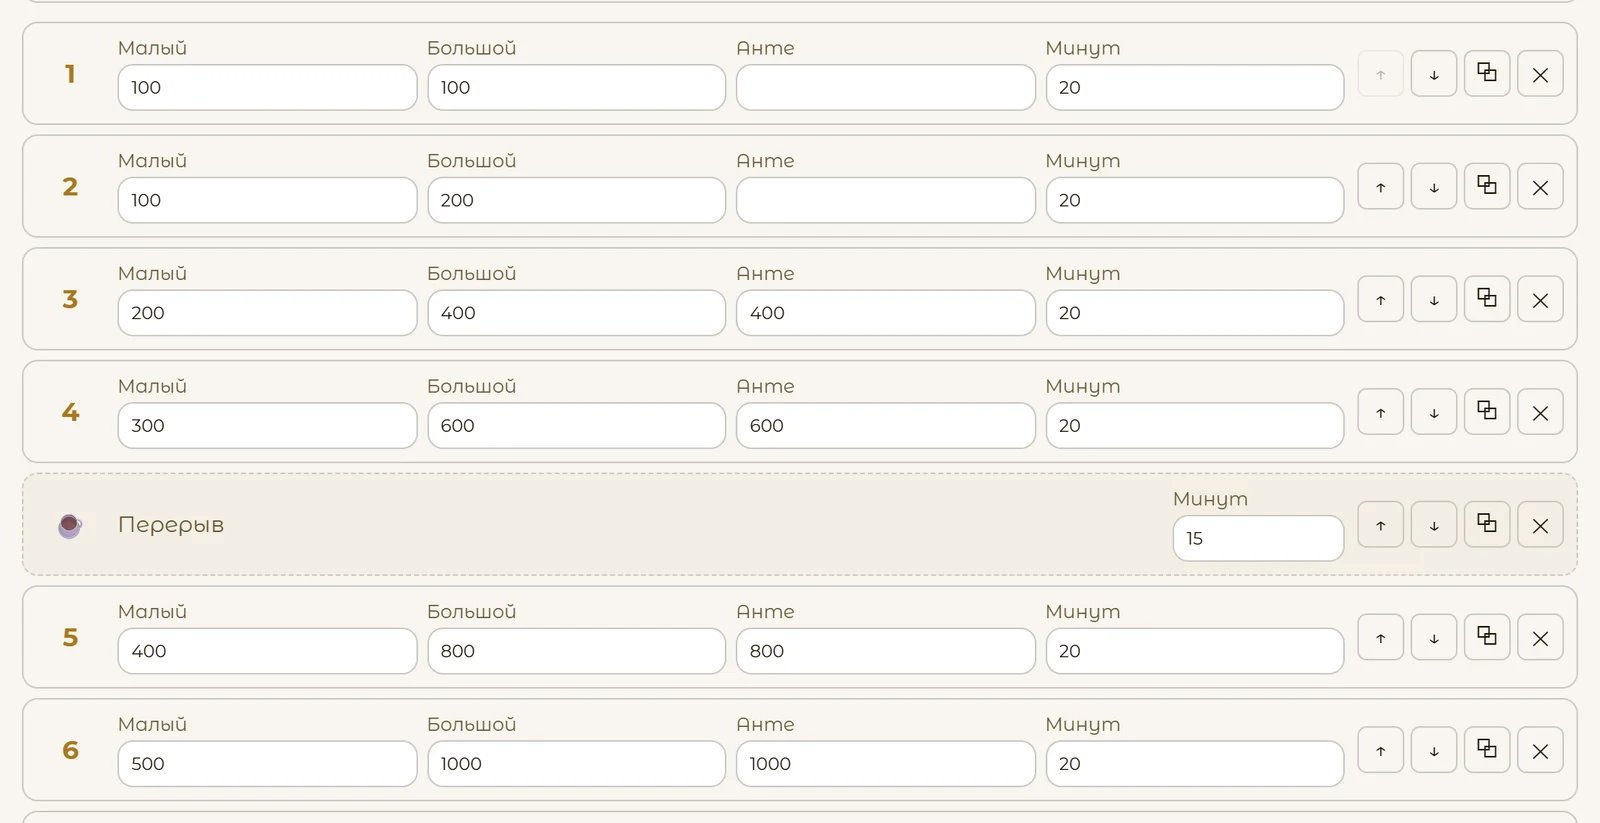Viewport: 1600px width, 823px height.
Task: Move level 2 up
Action: tap(1381, 187)
